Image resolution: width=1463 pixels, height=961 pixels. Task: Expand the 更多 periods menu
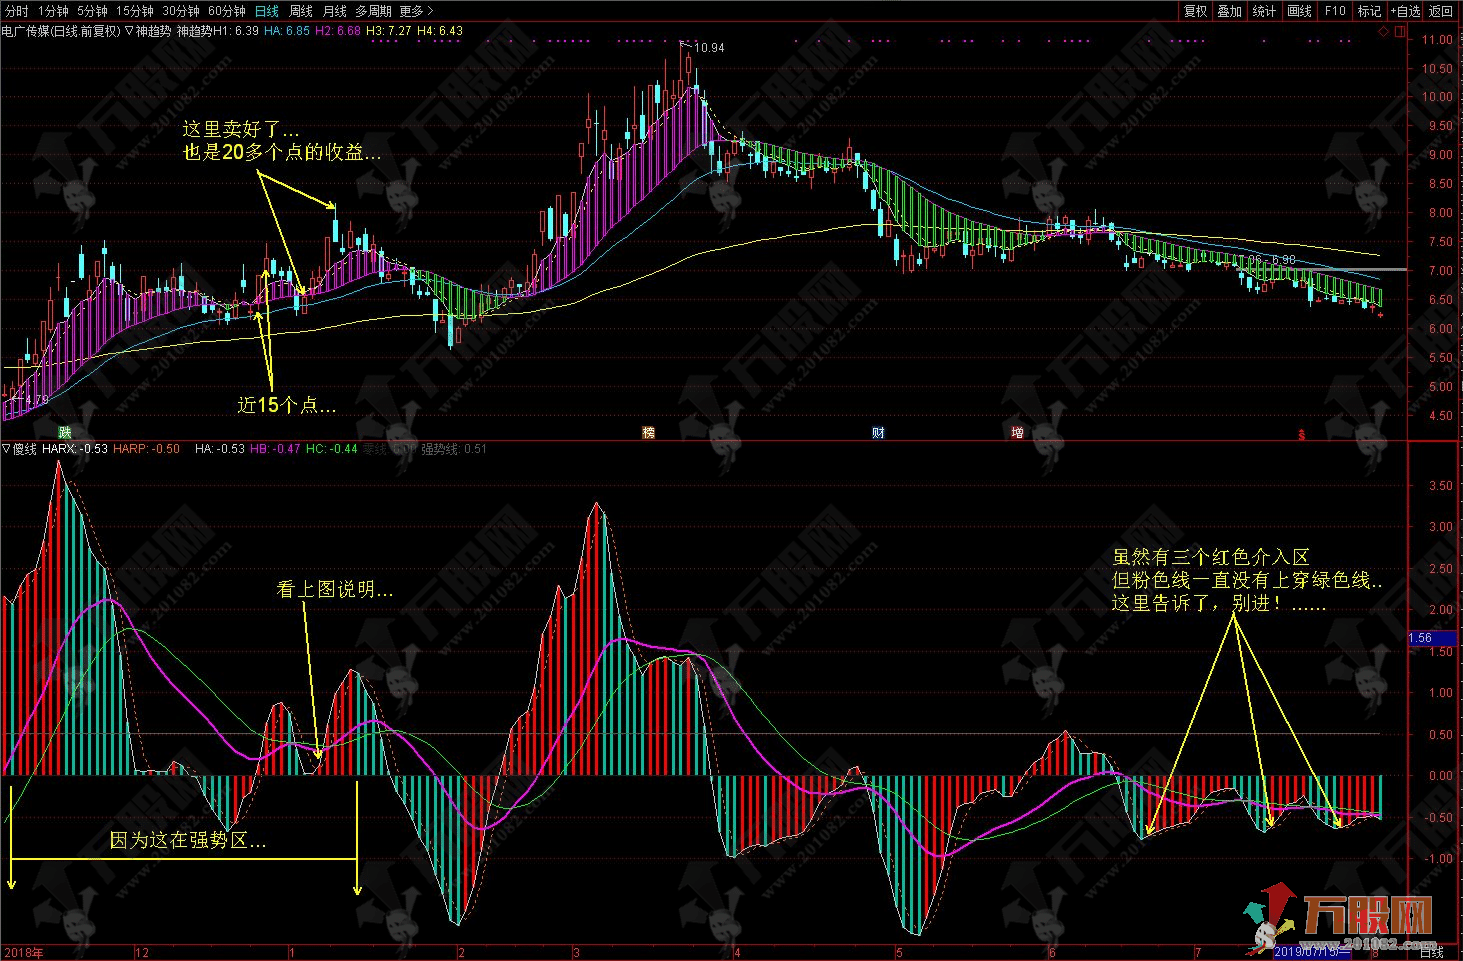click(416, 11)
